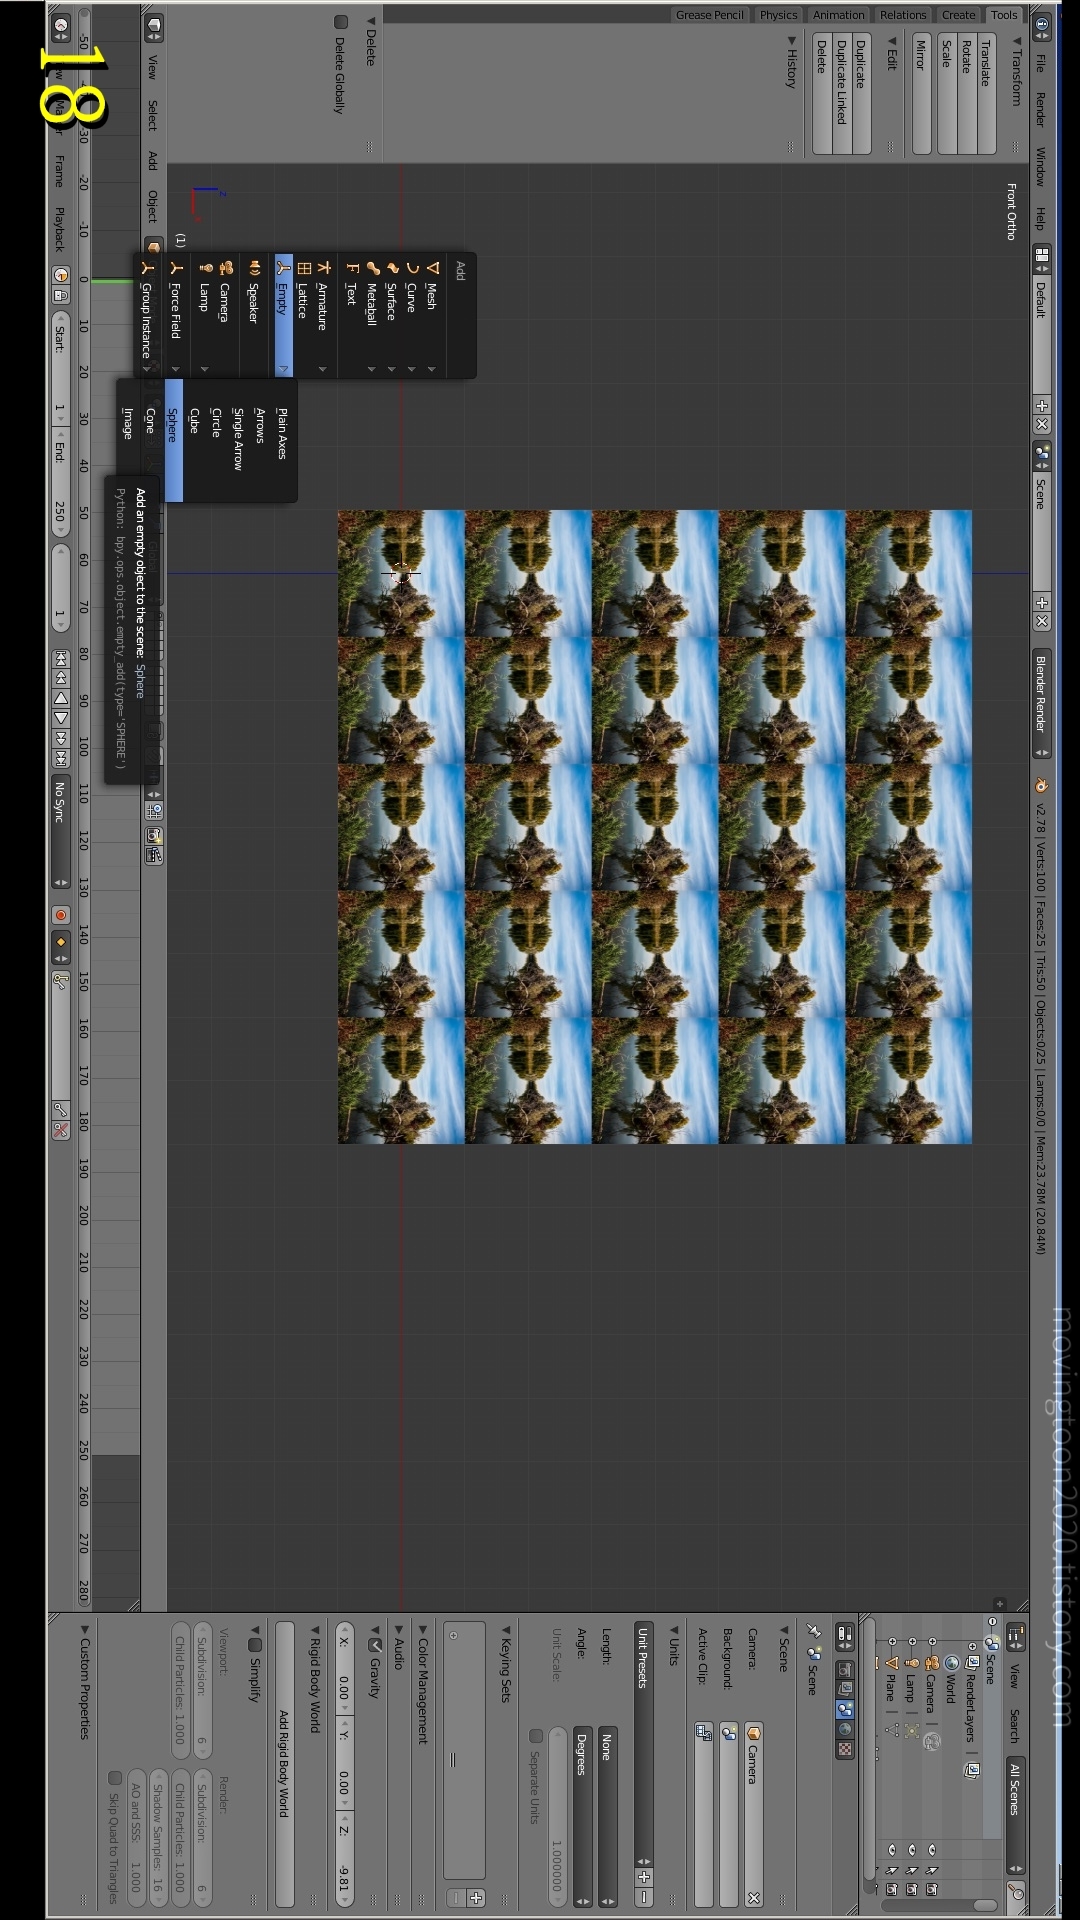The height and width of the screenshot is (1920, 1080).
Task: Click the outliner search magnifier icon
Action: point(1016,1891)
